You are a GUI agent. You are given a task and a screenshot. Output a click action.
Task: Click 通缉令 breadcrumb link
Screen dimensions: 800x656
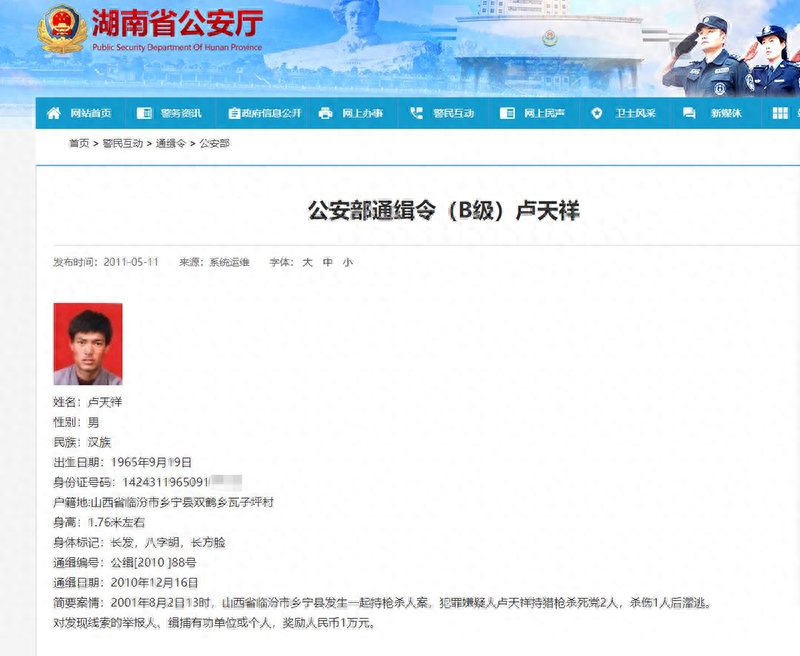(x=170, y=144)
